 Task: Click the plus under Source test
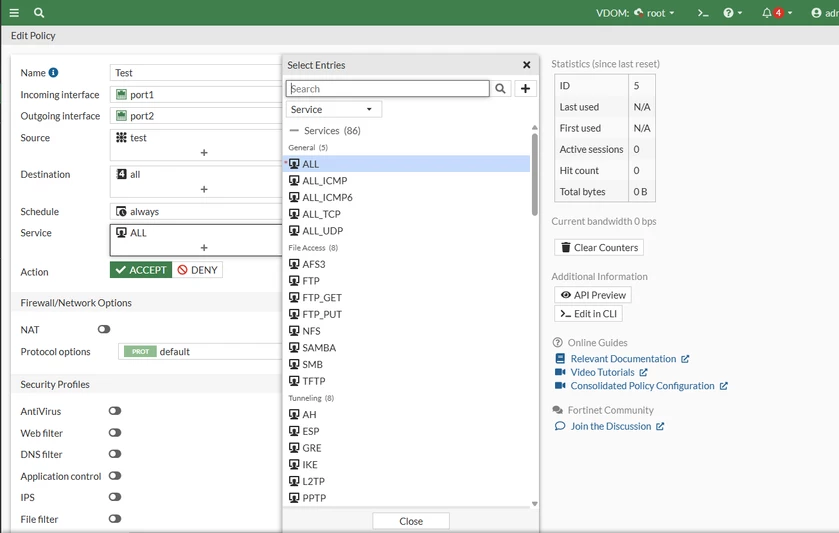pyautogui.click(x=204, y=153)
